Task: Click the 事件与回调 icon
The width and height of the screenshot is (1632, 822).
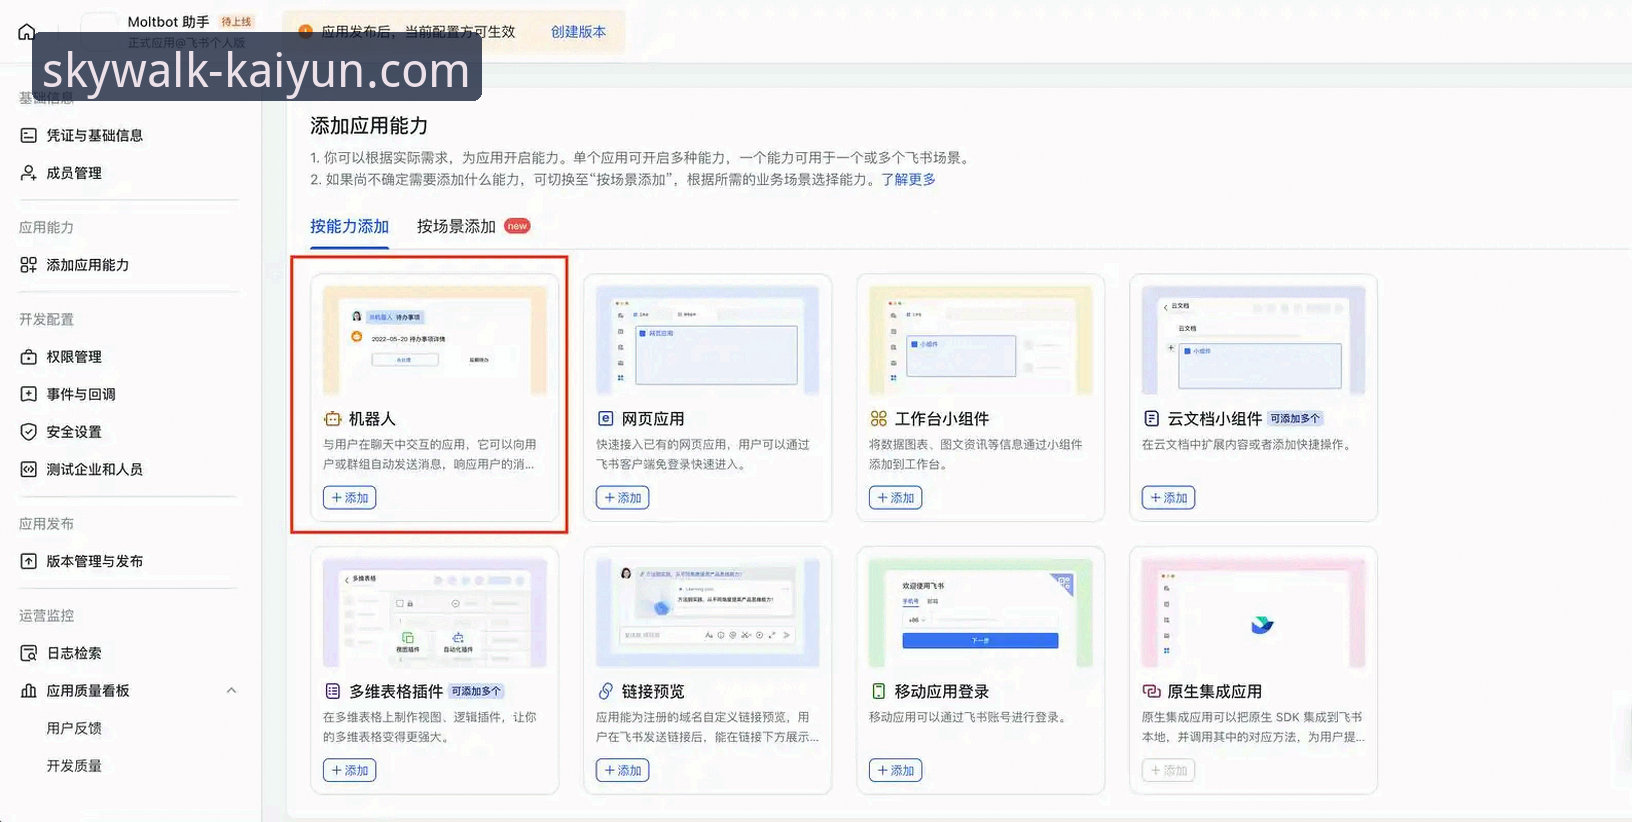Action: pyautogui.click(x=29, y=394)
